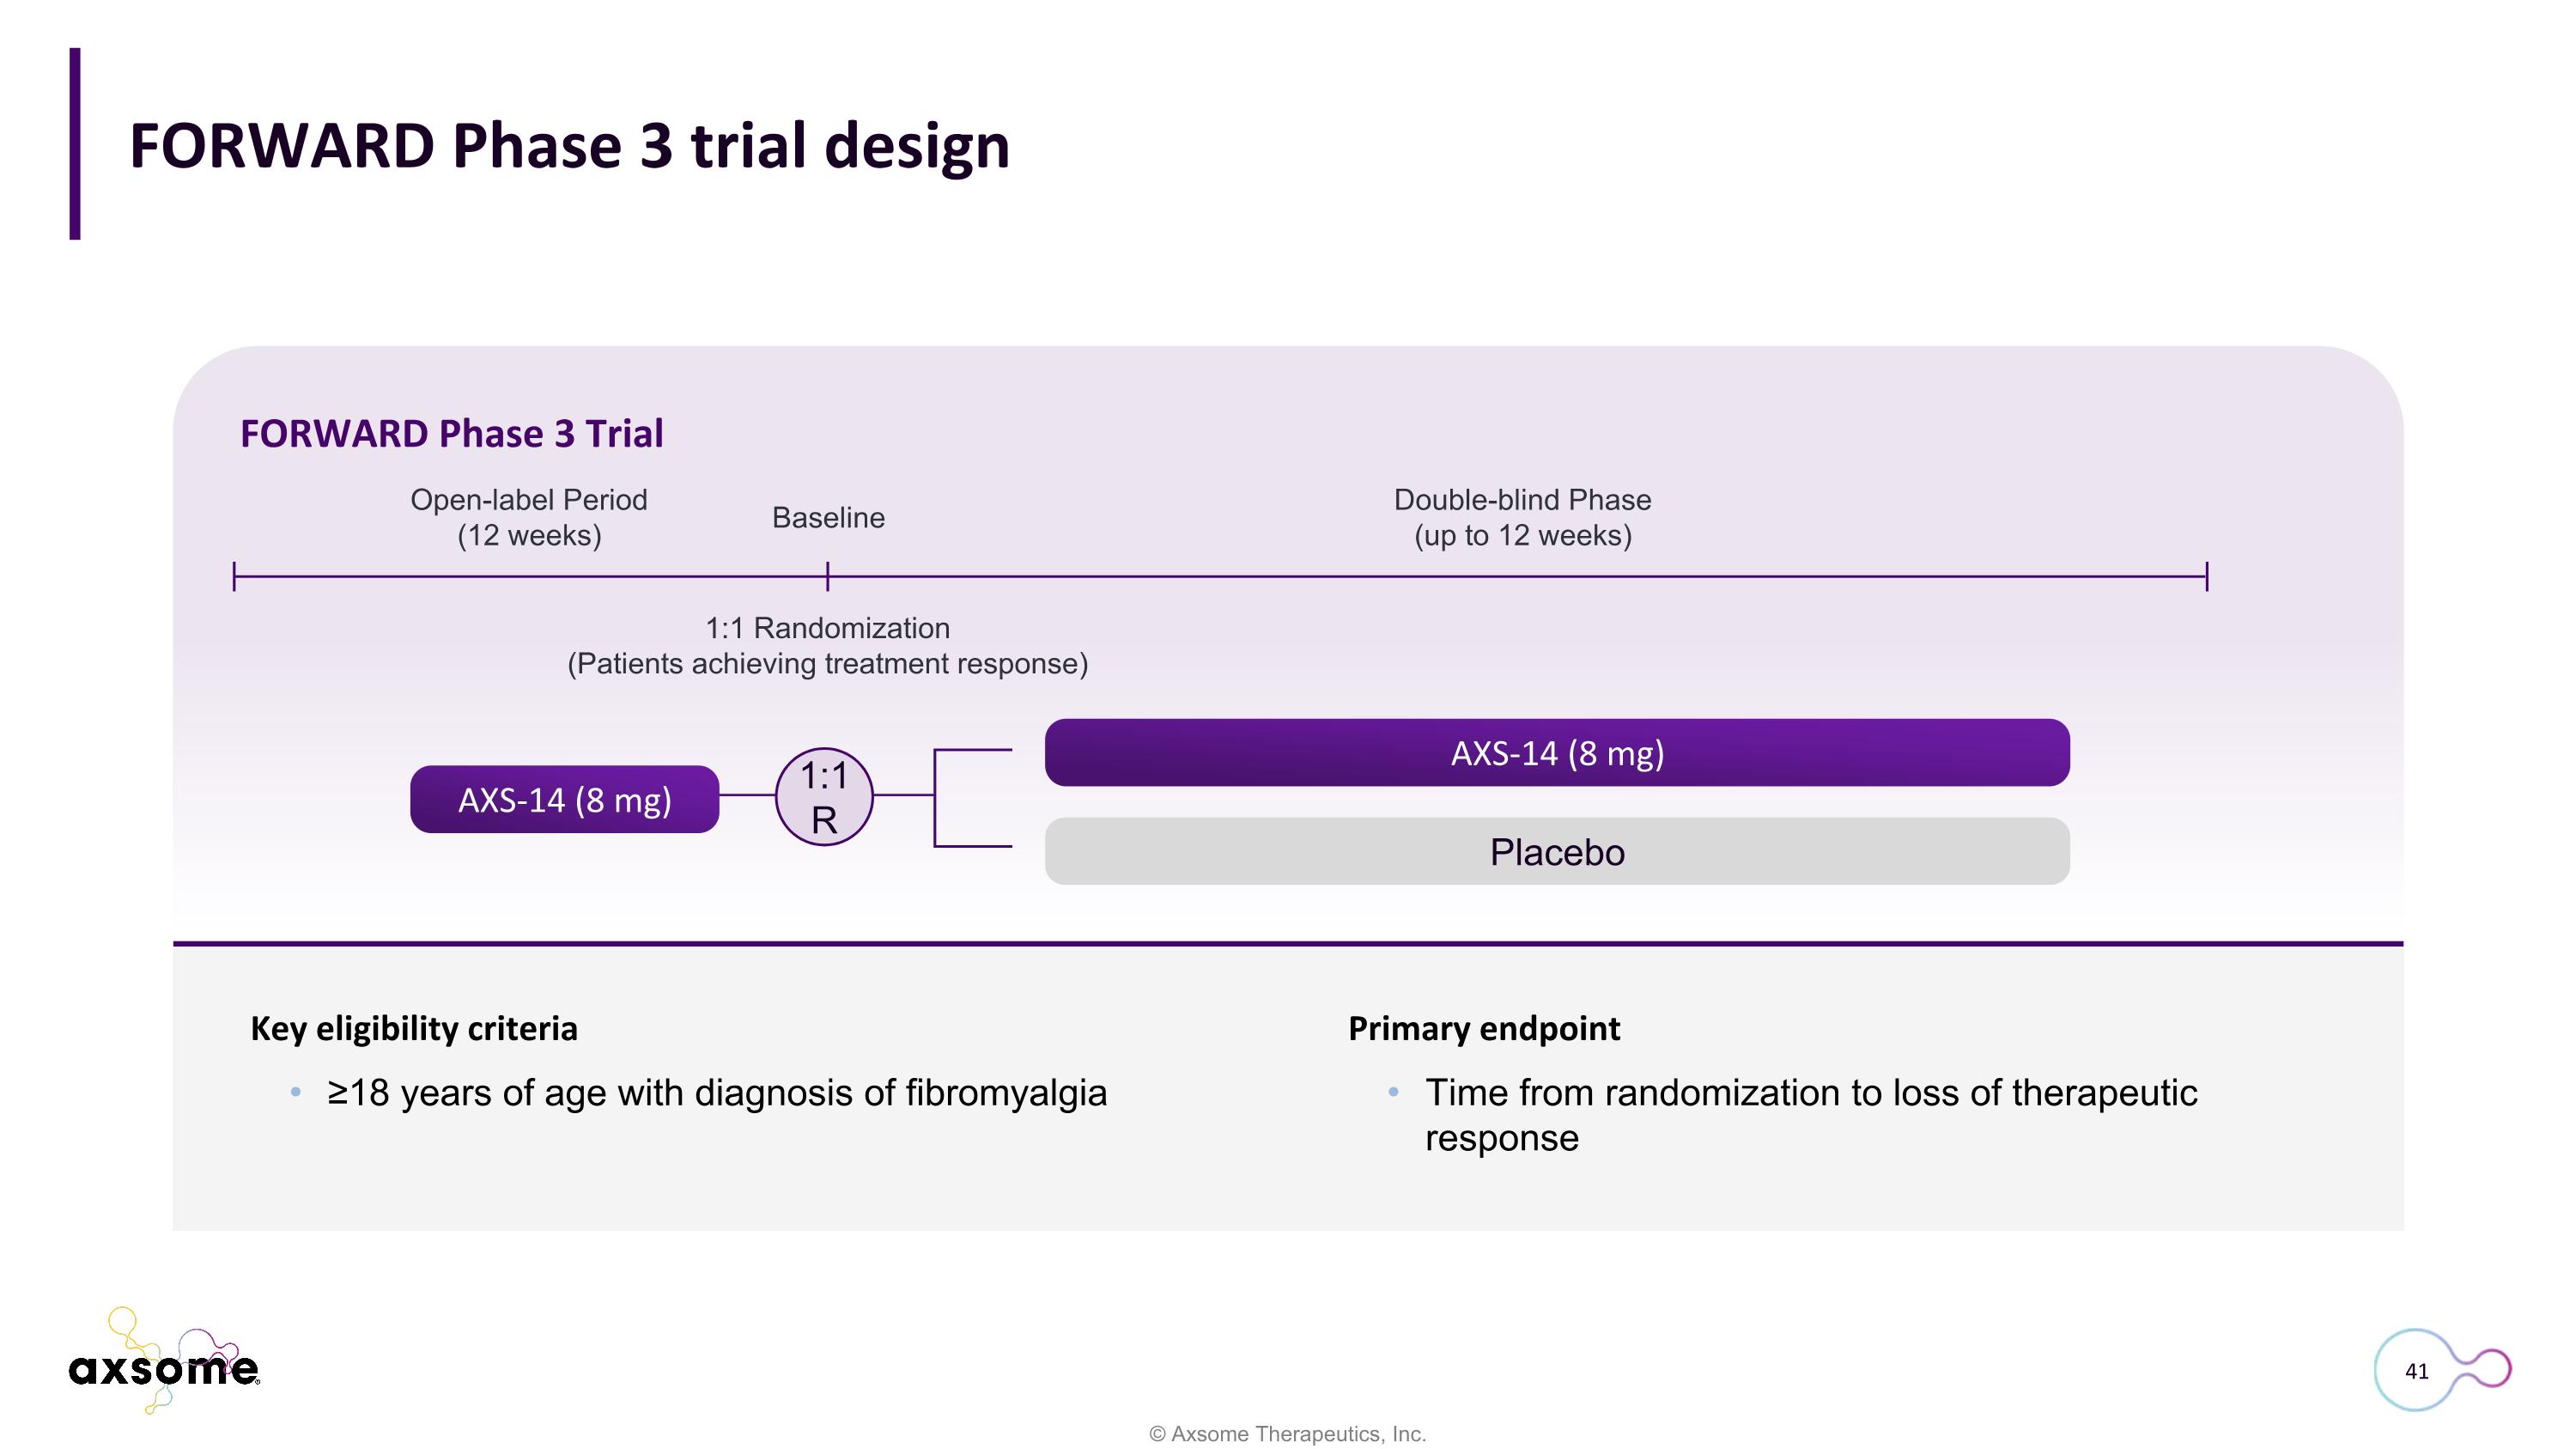Click the ≥18 years of age bullet text
Image resolution: width=2576 pixels, height=1449 pixels.
click(x=717, y=1093)
